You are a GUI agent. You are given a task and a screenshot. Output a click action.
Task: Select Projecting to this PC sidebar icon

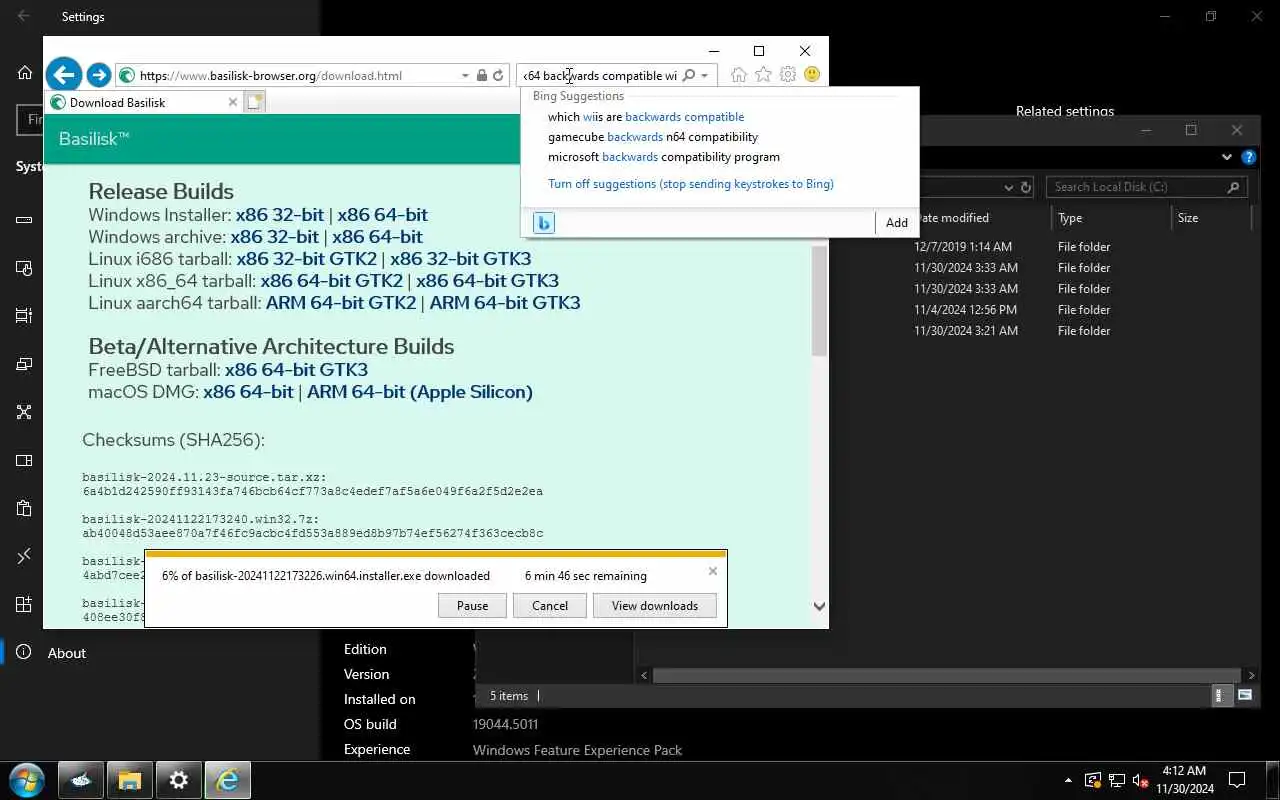[24, 364]
